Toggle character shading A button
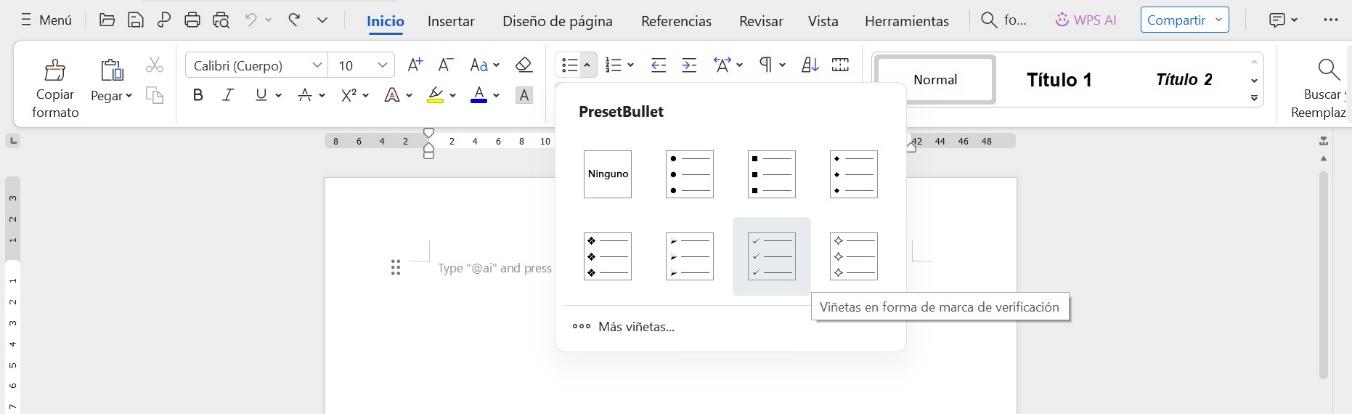Screen dimensions: 1352x414 [x=523, y=95]
